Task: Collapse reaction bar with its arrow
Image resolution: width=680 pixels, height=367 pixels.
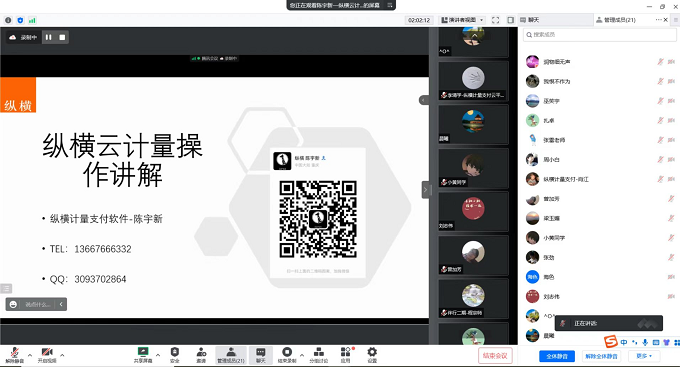Action: coord(61,305)
